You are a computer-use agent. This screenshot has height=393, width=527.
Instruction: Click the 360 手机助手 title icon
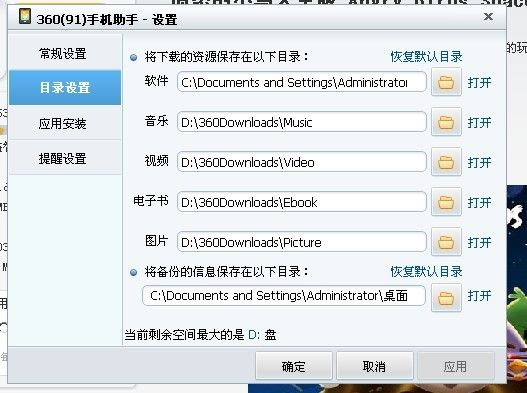click(x=25, y=16)
